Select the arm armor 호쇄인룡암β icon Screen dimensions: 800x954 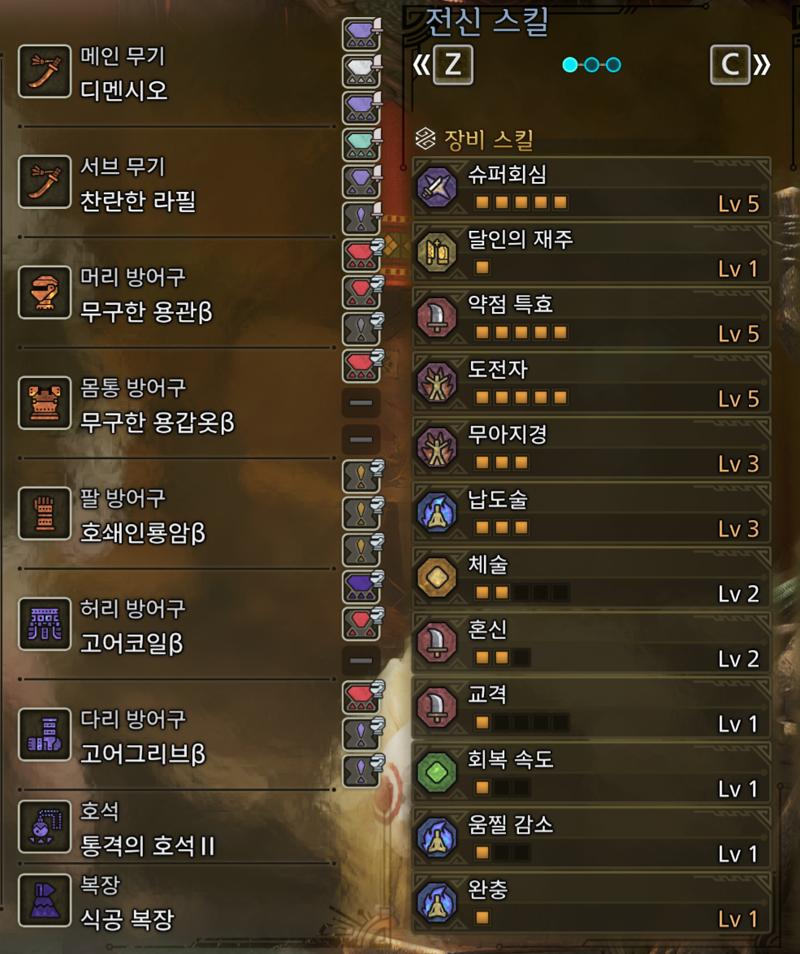pos(44,514)
